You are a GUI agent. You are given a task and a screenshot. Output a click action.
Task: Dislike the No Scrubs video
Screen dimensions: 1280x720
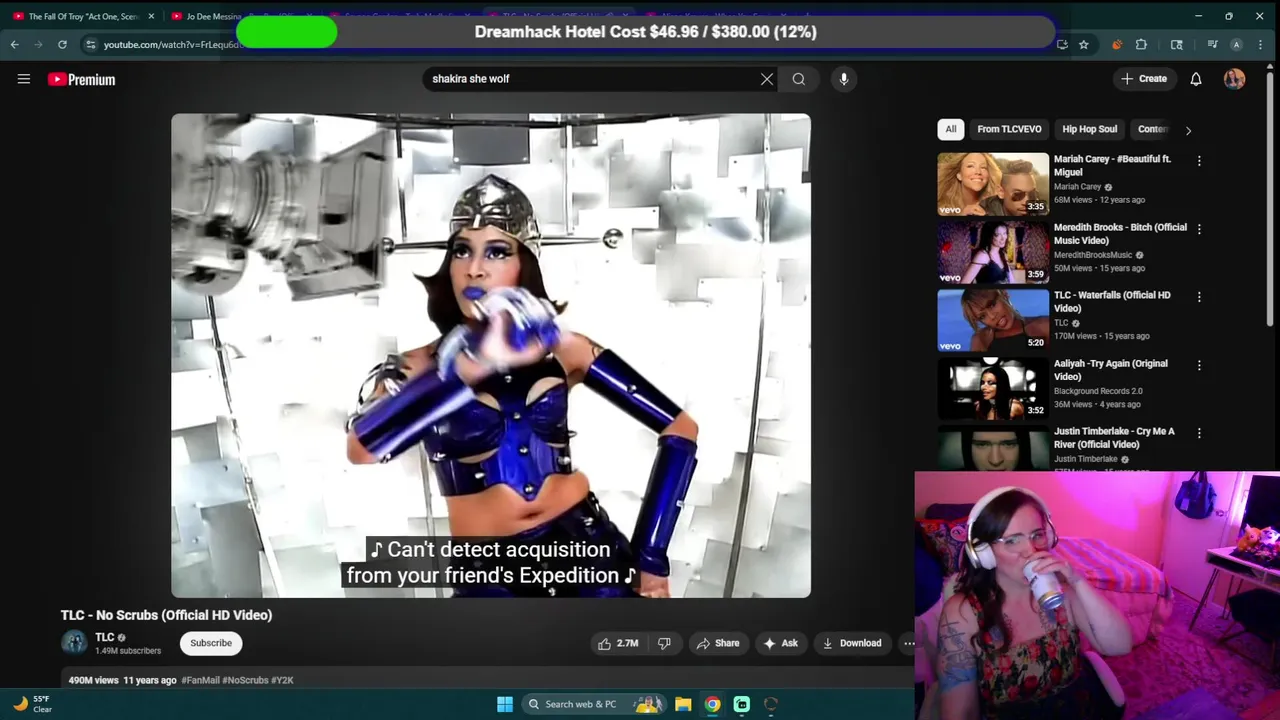coord(664,643)
